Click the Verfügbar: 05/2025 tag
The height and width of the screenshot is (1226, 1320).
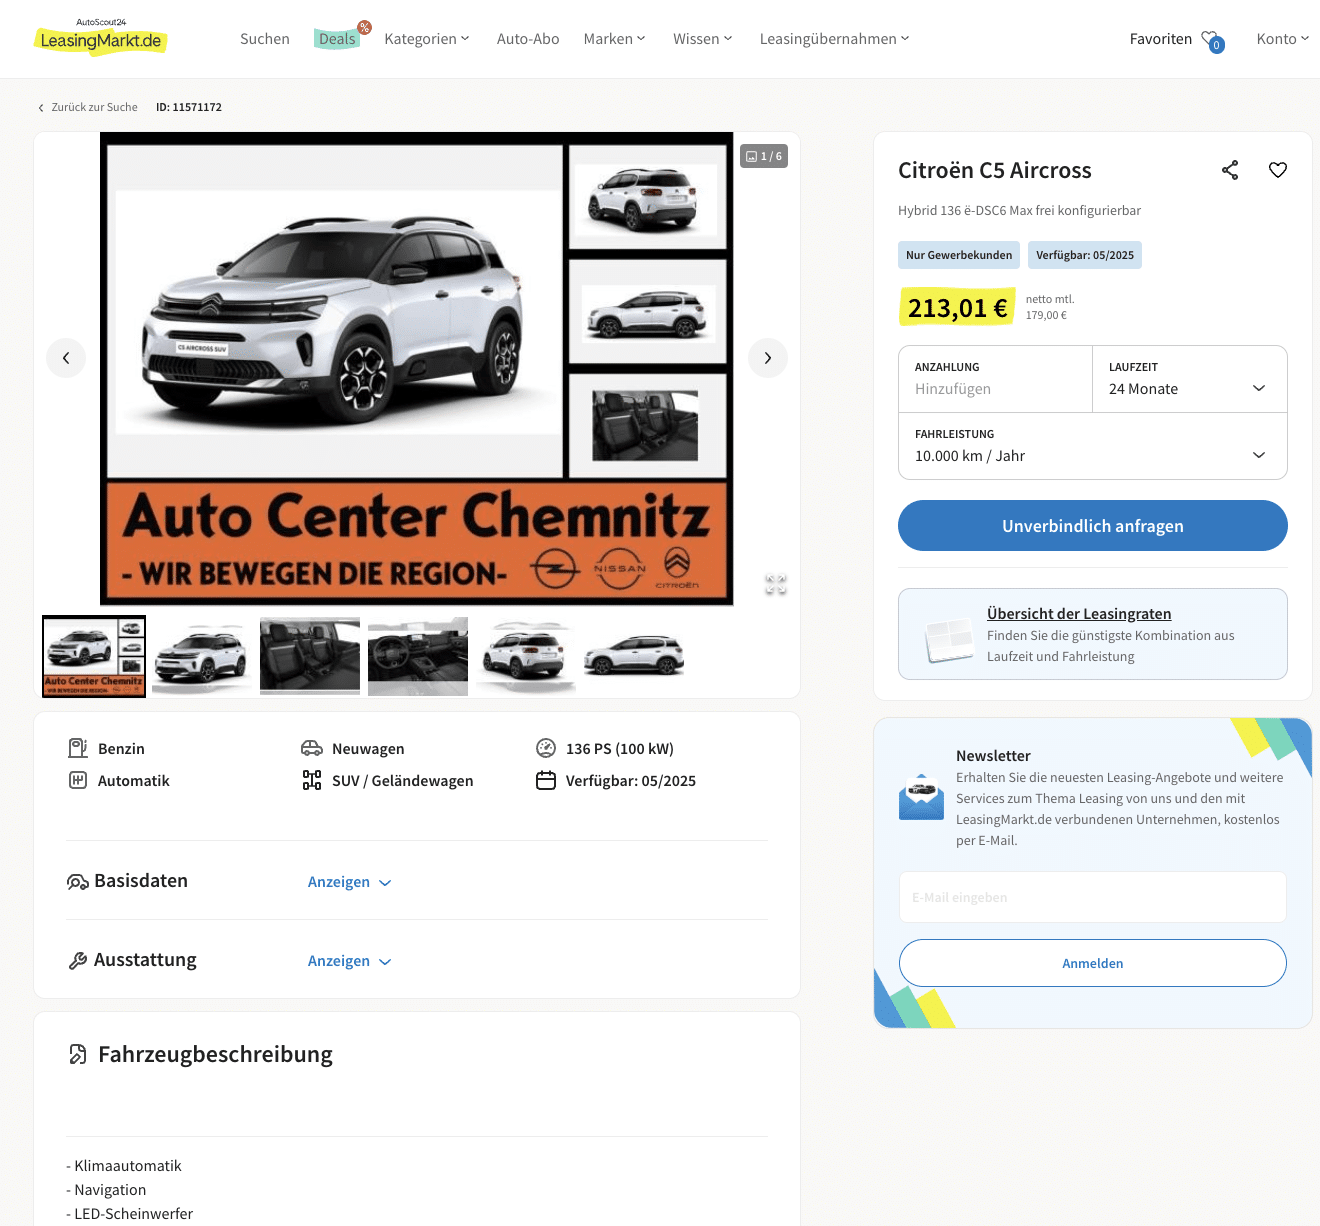click(1085, 255)
